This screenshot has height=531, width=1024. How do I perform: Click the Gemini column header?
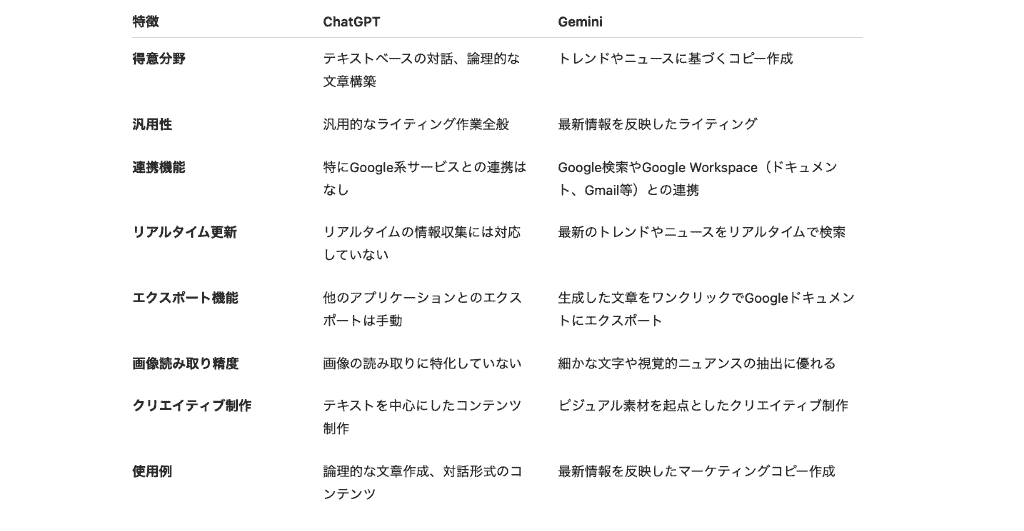click(x=580, y=22)
